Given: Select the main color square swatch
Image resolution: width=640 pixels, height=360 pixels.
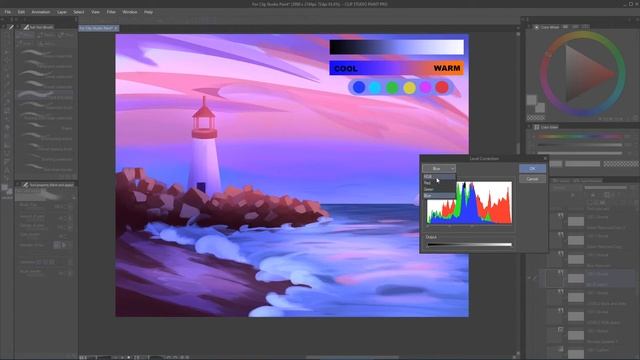Looking at the screenshot, I should click(x=531, y=100).
